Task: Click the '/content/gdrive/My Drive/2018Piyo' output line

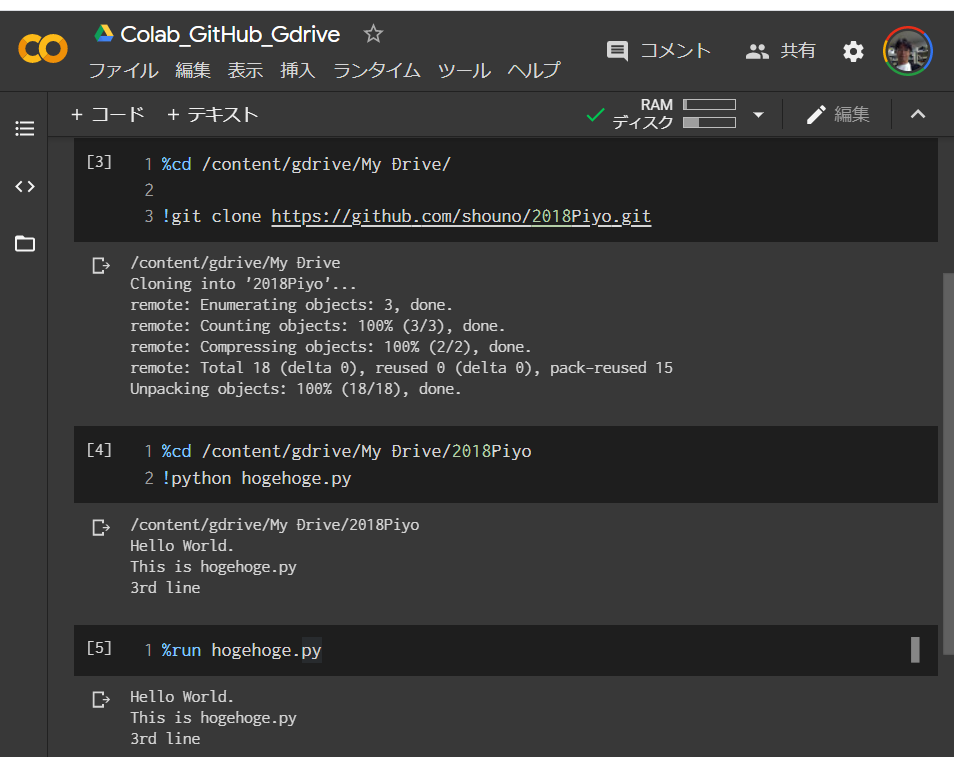Action: coord(274,525)
